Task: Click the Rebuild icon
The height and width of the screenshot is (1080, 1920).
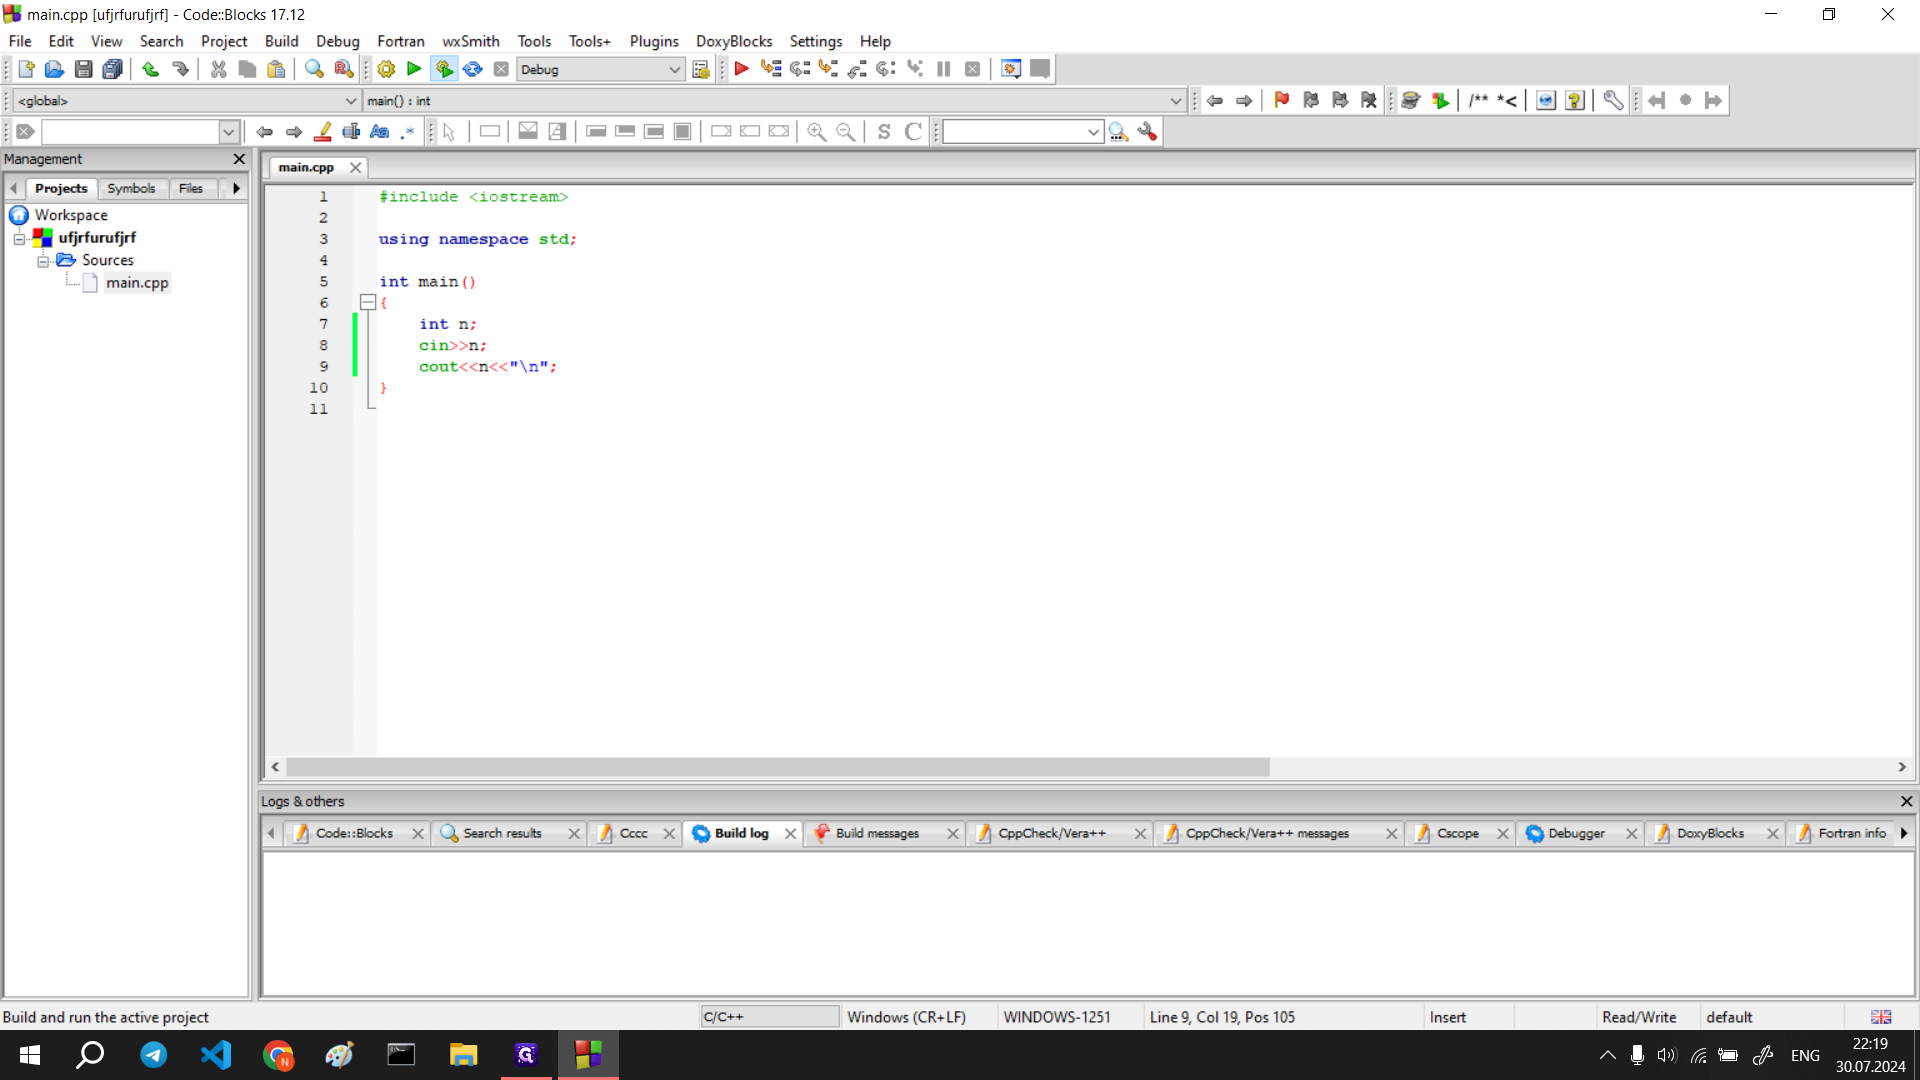Action: [x=473, y=69]
